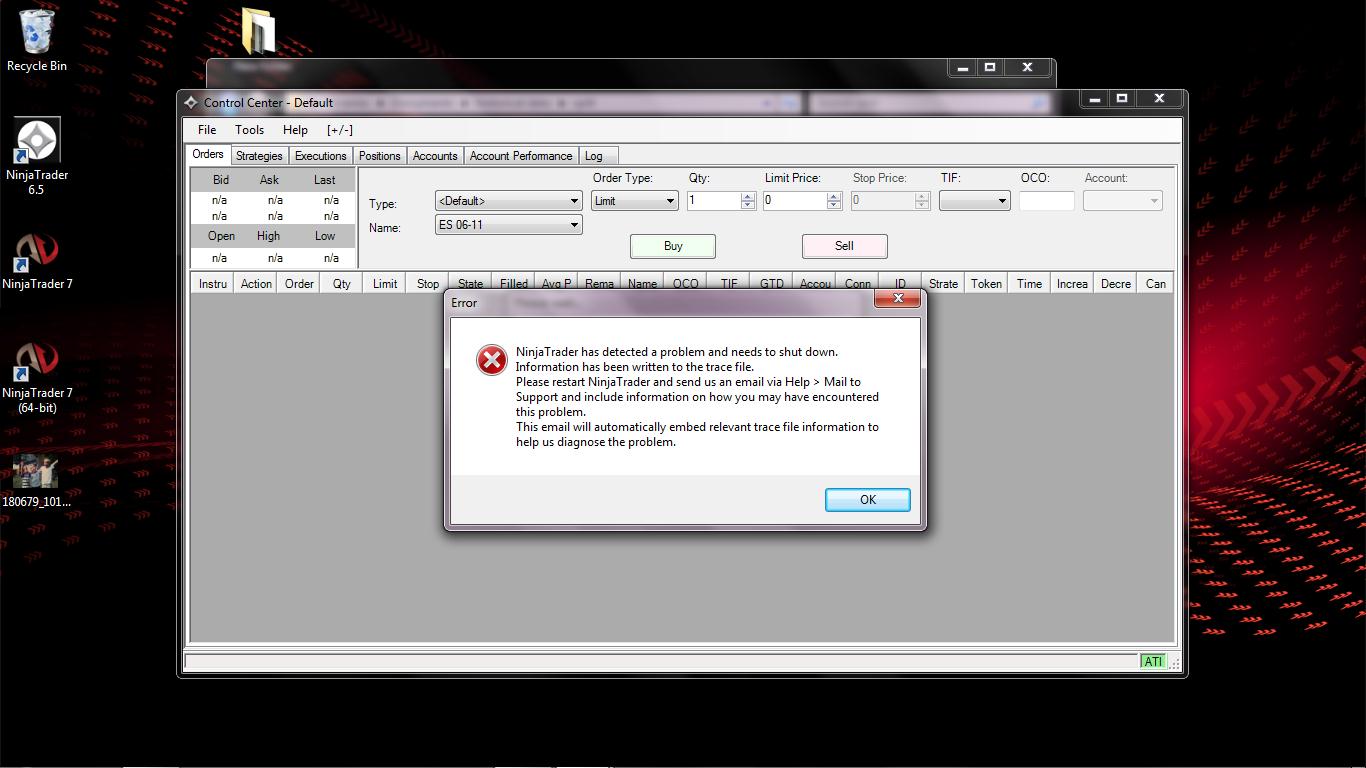This screenshot has width=1366, height=768.
Task: Open the Help menu
Action: point(295,130)
